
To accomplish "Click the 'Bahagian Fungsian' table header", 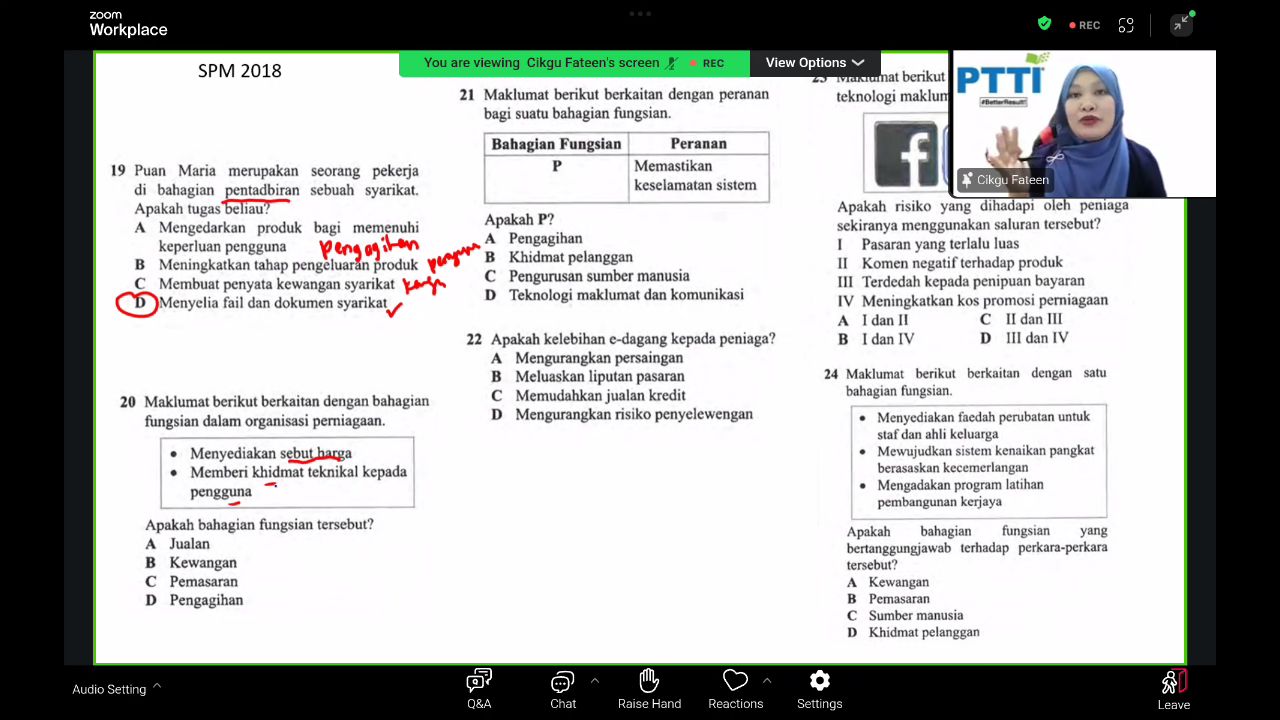I will [556, 144].
